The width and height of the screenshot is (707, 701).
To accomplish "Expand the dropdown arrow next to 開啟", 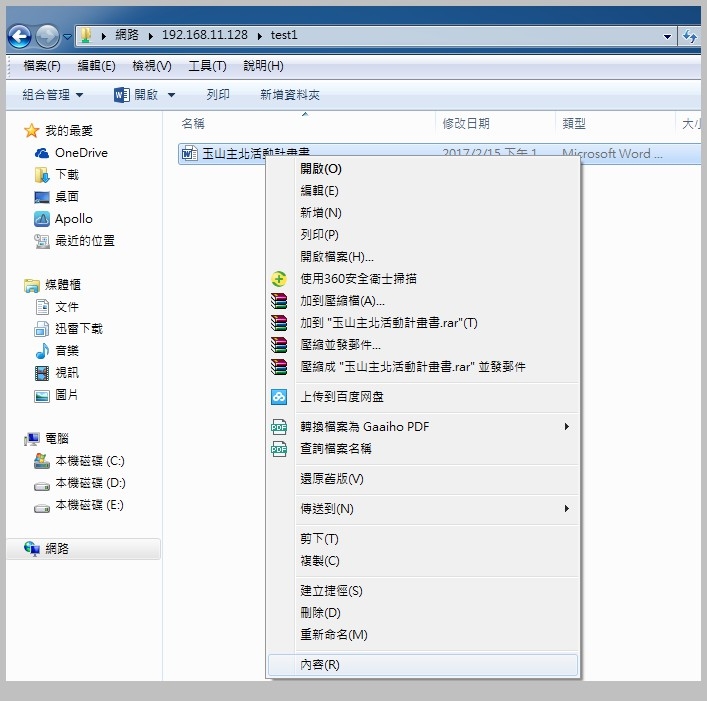I will point(171,95).
